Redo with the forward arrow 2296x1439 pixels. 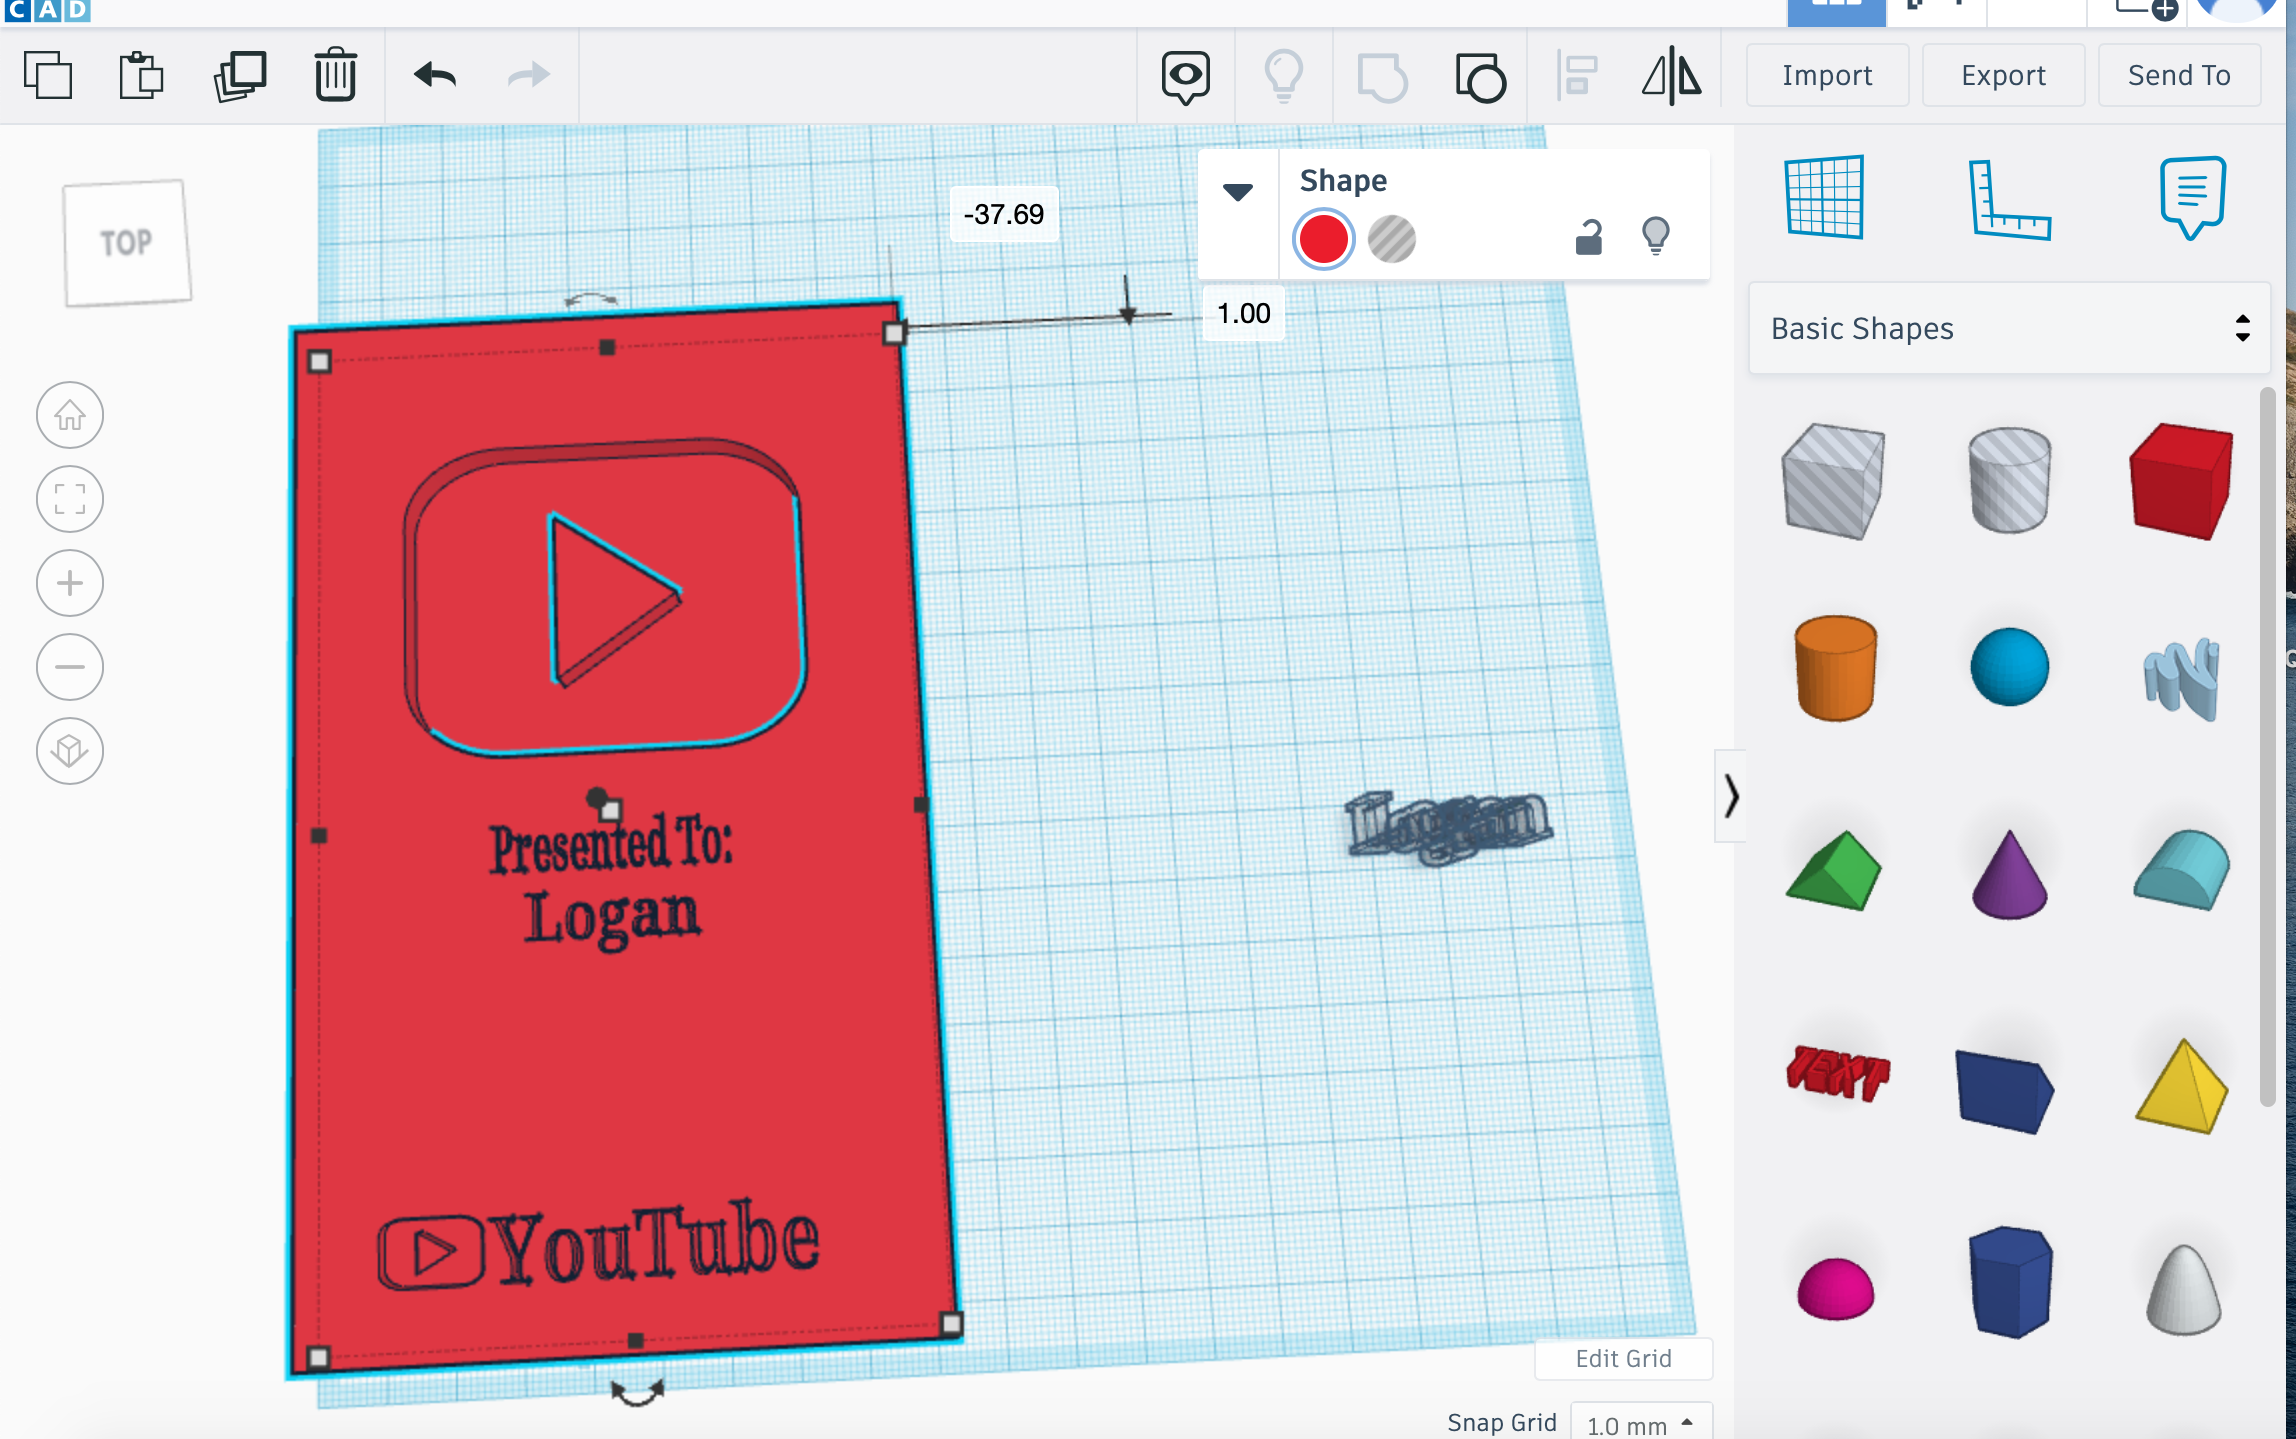click(528, 75)
